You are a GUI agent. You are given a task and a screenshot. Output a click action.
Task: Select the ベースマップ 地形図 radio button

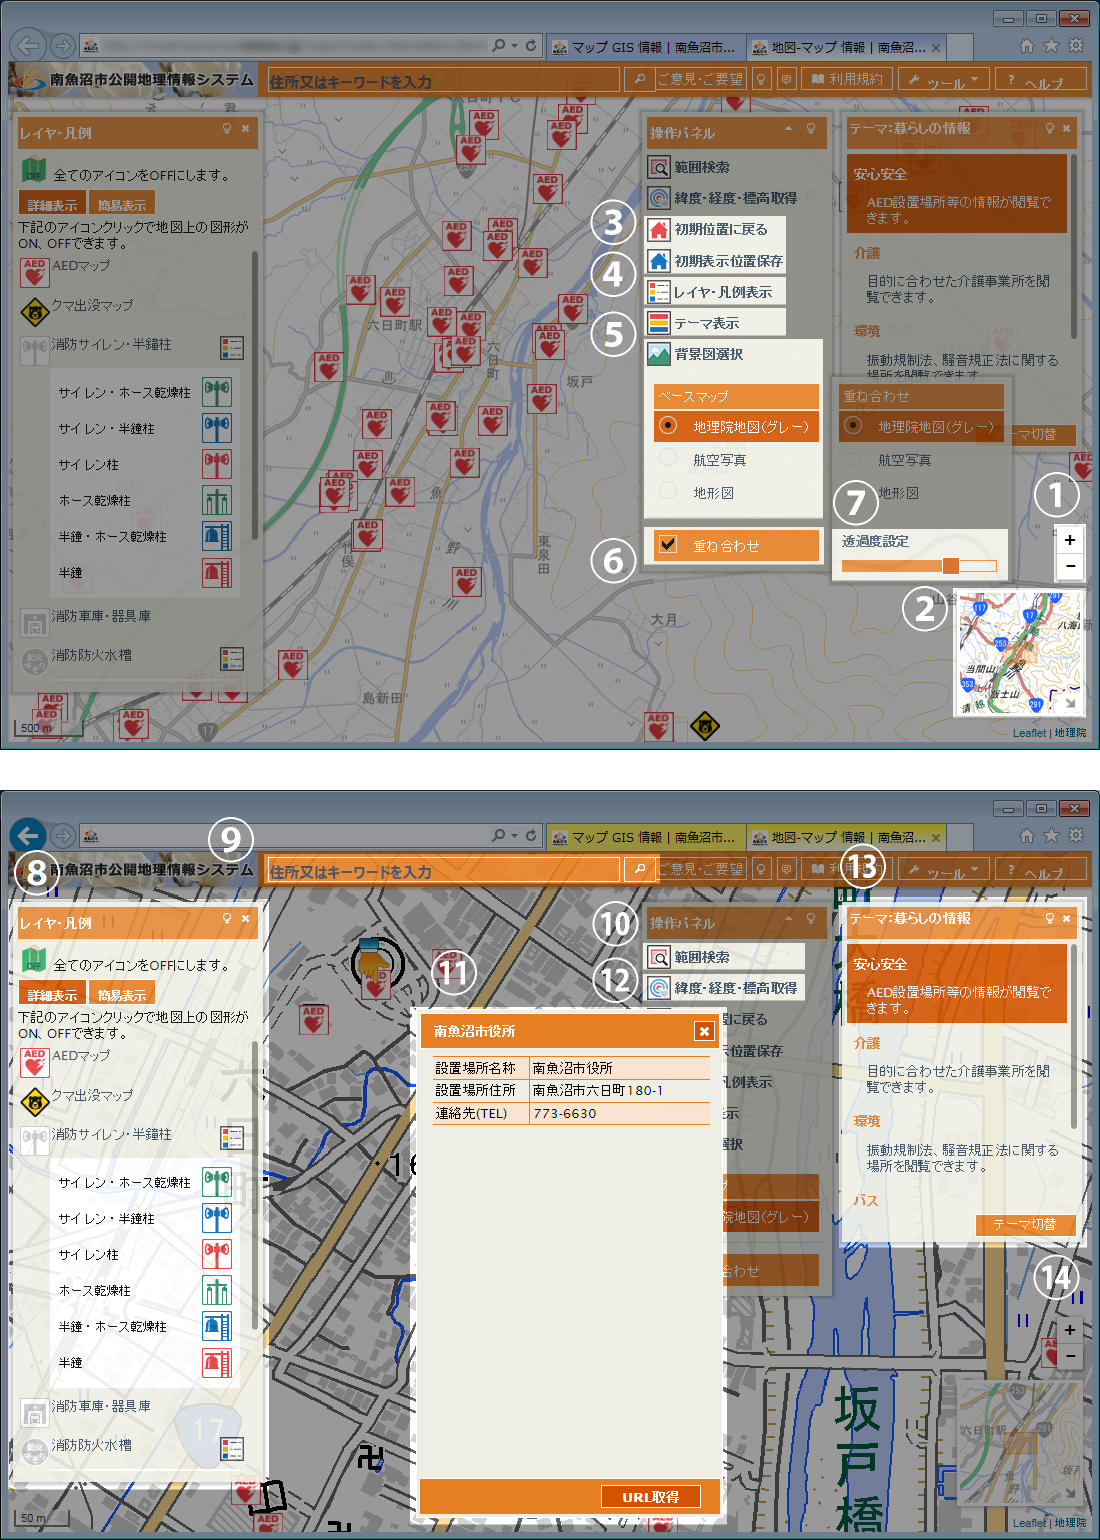click(x=668, y=491)
